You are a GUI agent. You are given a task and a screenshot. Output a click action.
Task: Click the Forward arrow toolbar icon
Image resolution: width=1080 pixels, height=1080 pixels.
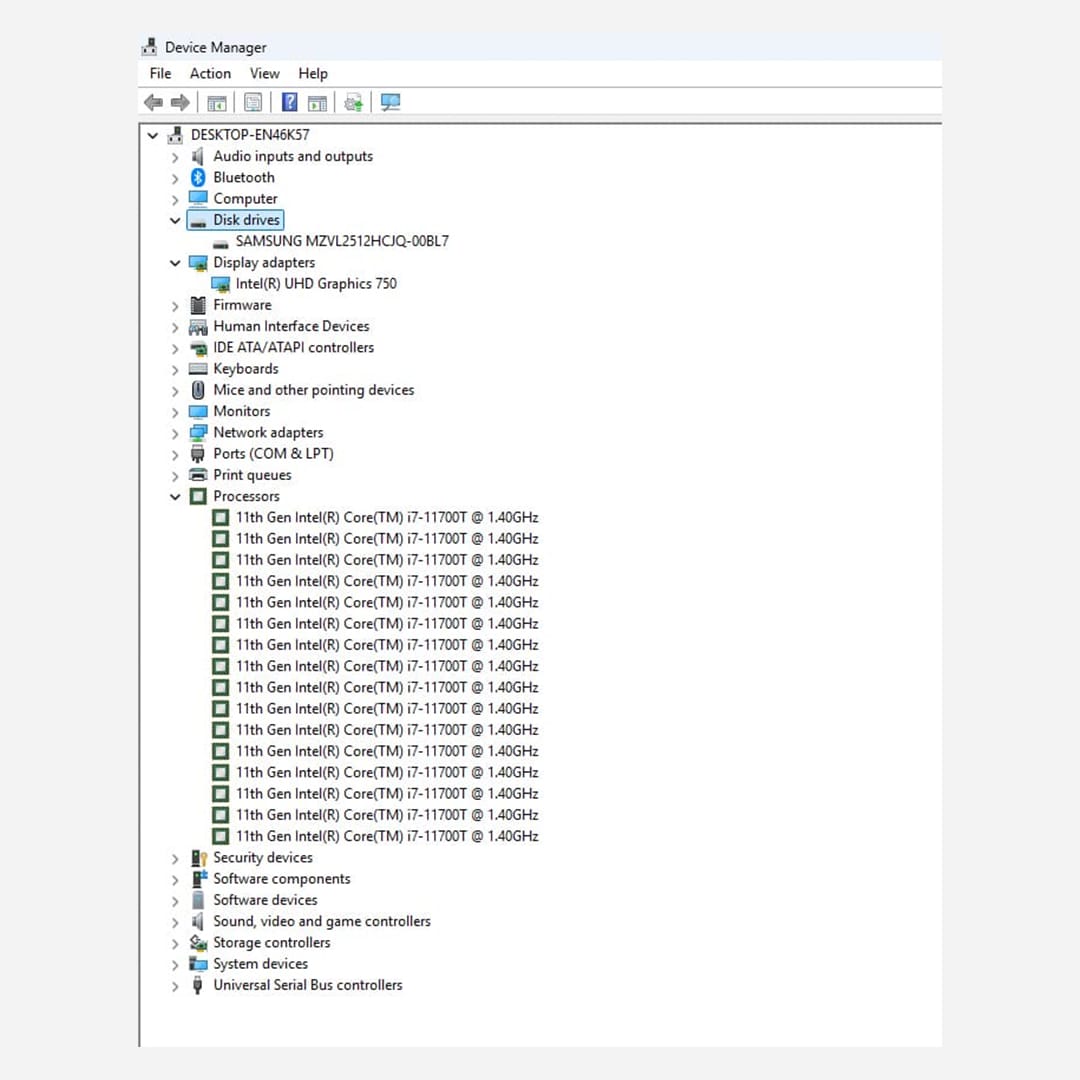coord(180,102)
